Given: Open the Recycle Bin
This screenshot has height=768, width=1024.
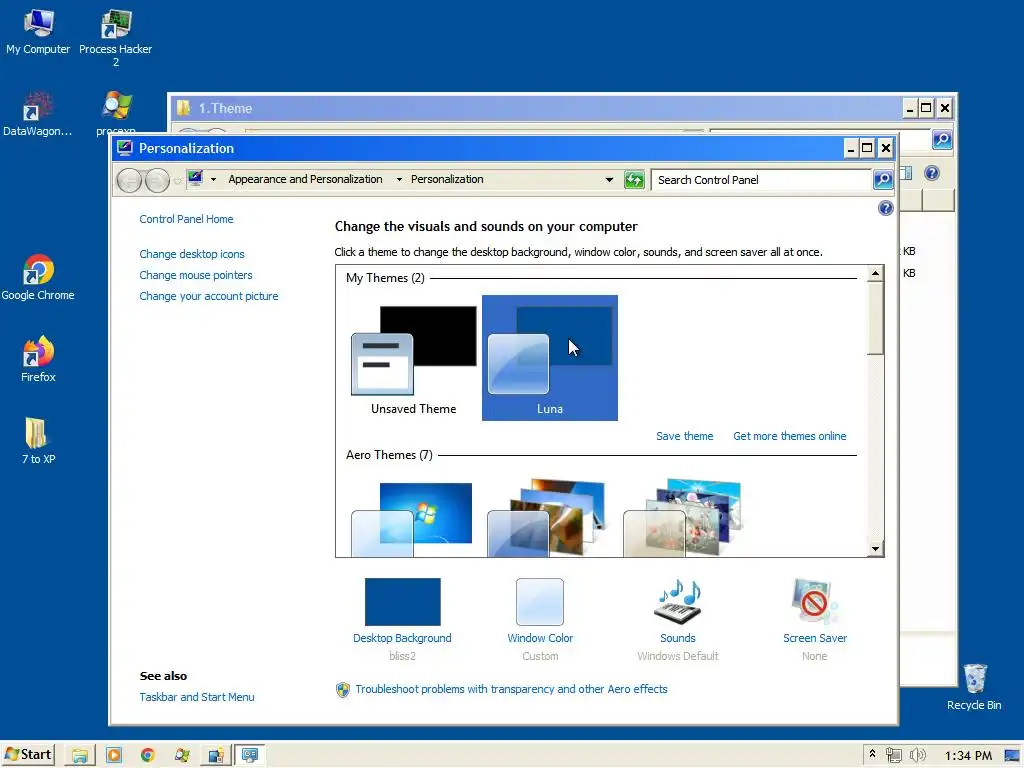Looking at the screenshot, I should pos(974,687).
